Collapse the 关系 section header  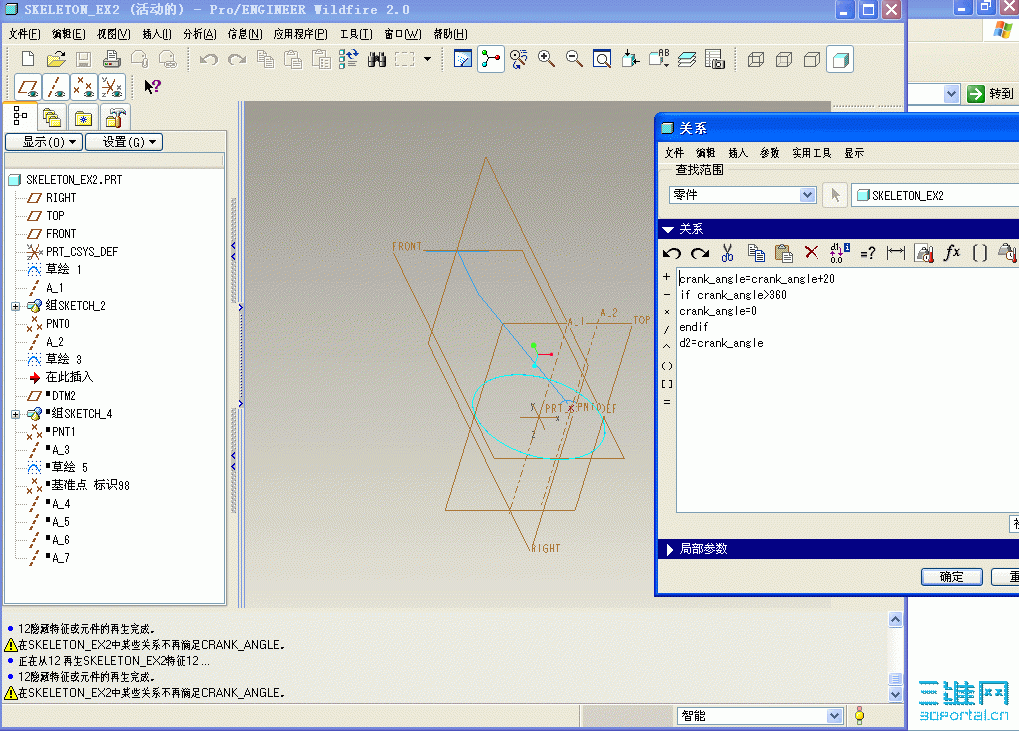pos(667,229)
